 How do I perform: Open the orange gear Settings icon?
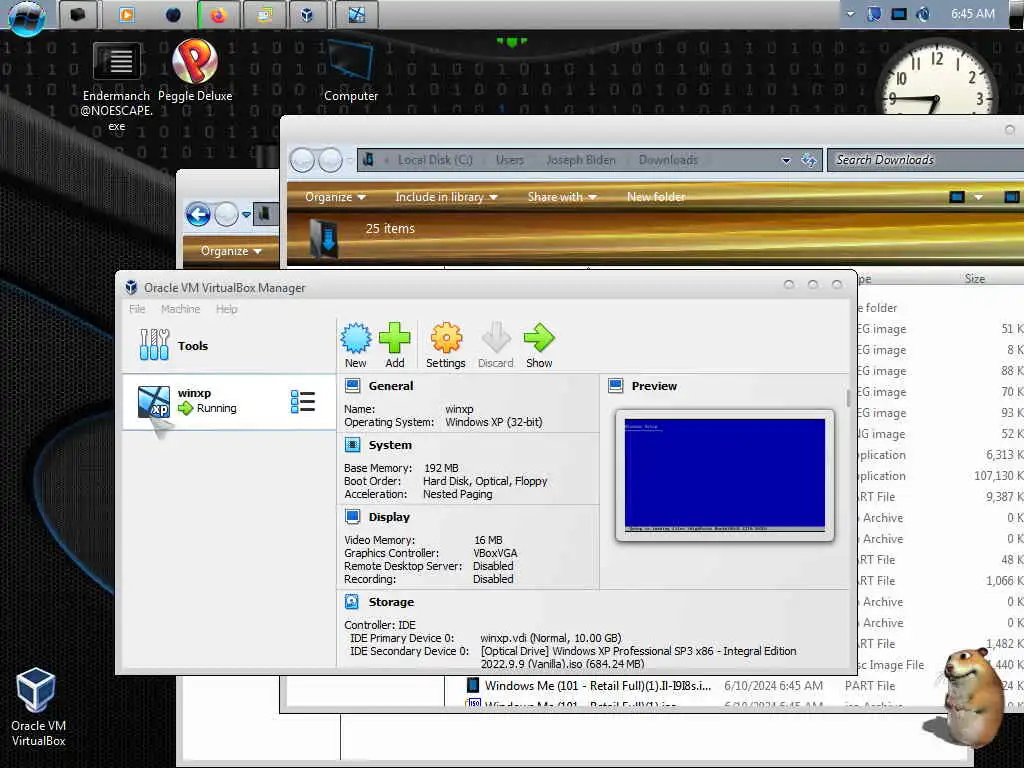446,345
